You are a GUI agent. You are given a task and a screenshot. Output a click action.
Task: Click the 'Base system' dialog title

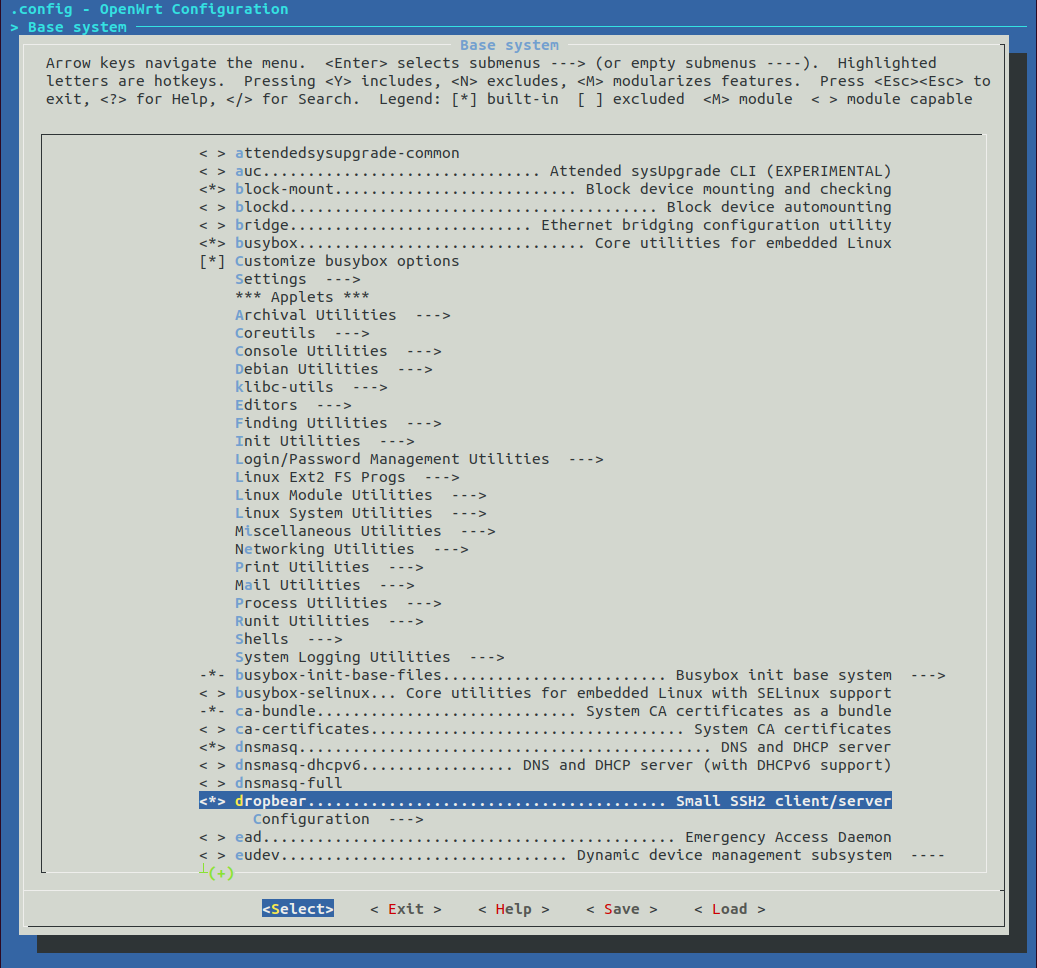509,45
